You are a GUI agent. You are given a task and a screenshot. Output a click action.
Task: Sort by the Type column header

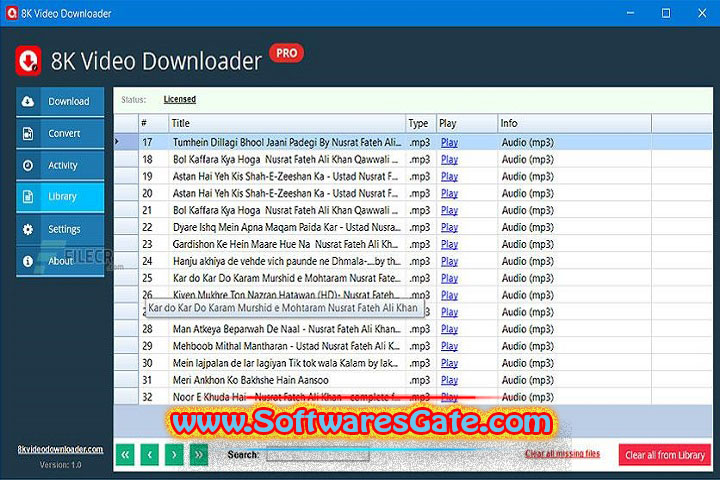pos(421,123)
